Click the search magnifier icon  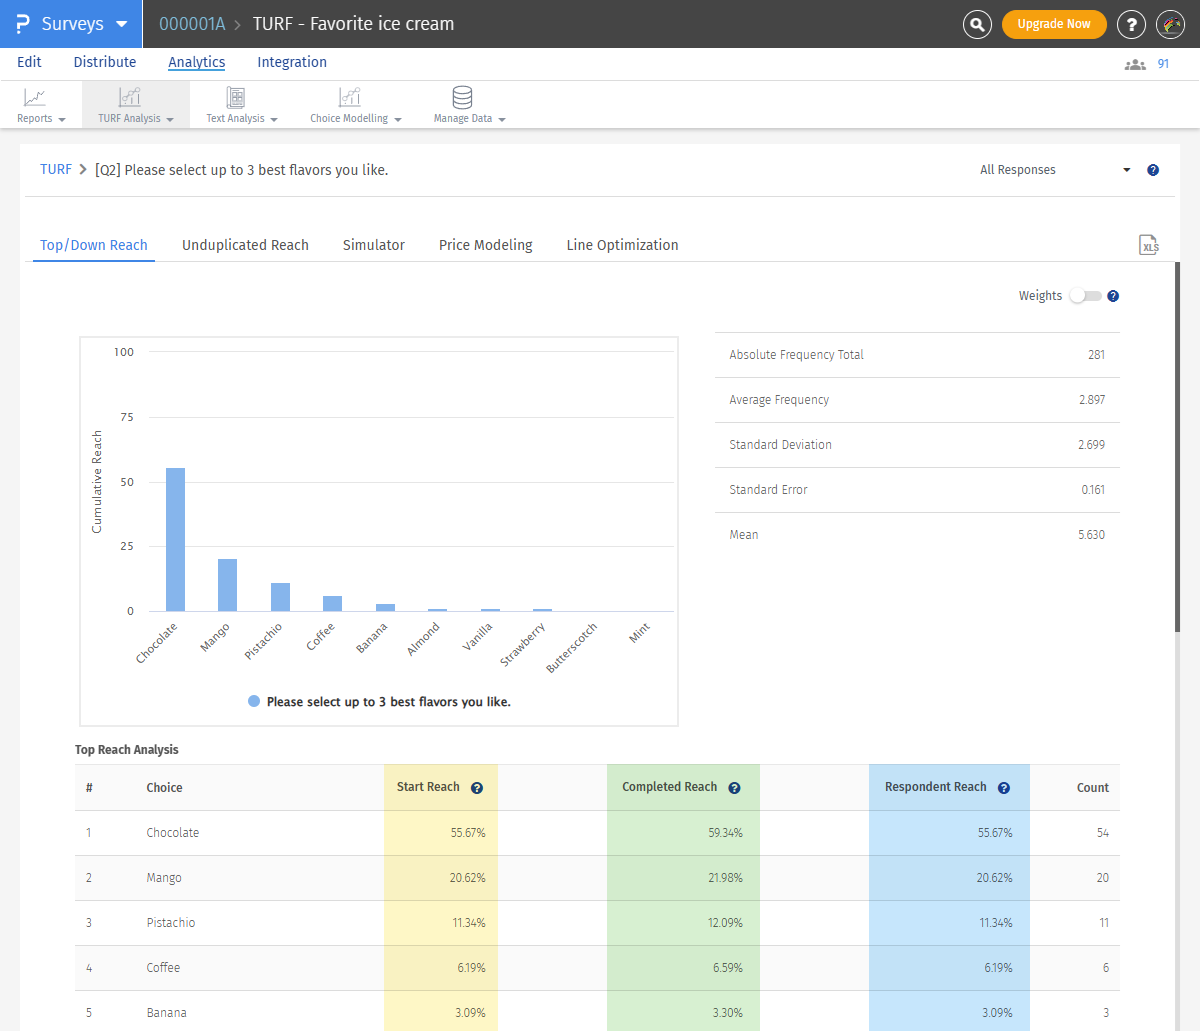coord(977,24)
